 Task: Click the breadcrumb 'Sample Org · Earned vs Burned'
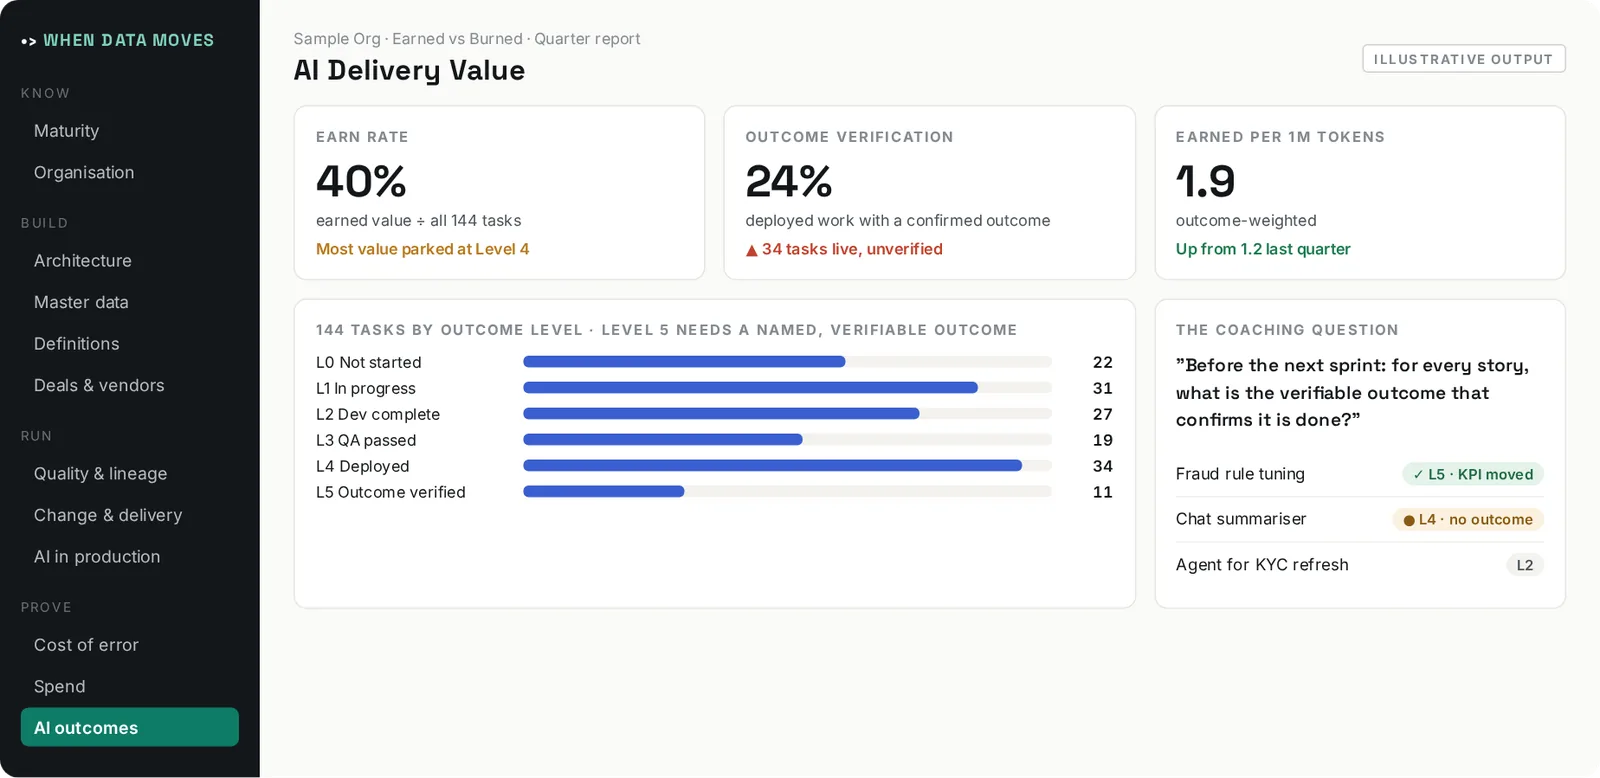tap(408, 39)
